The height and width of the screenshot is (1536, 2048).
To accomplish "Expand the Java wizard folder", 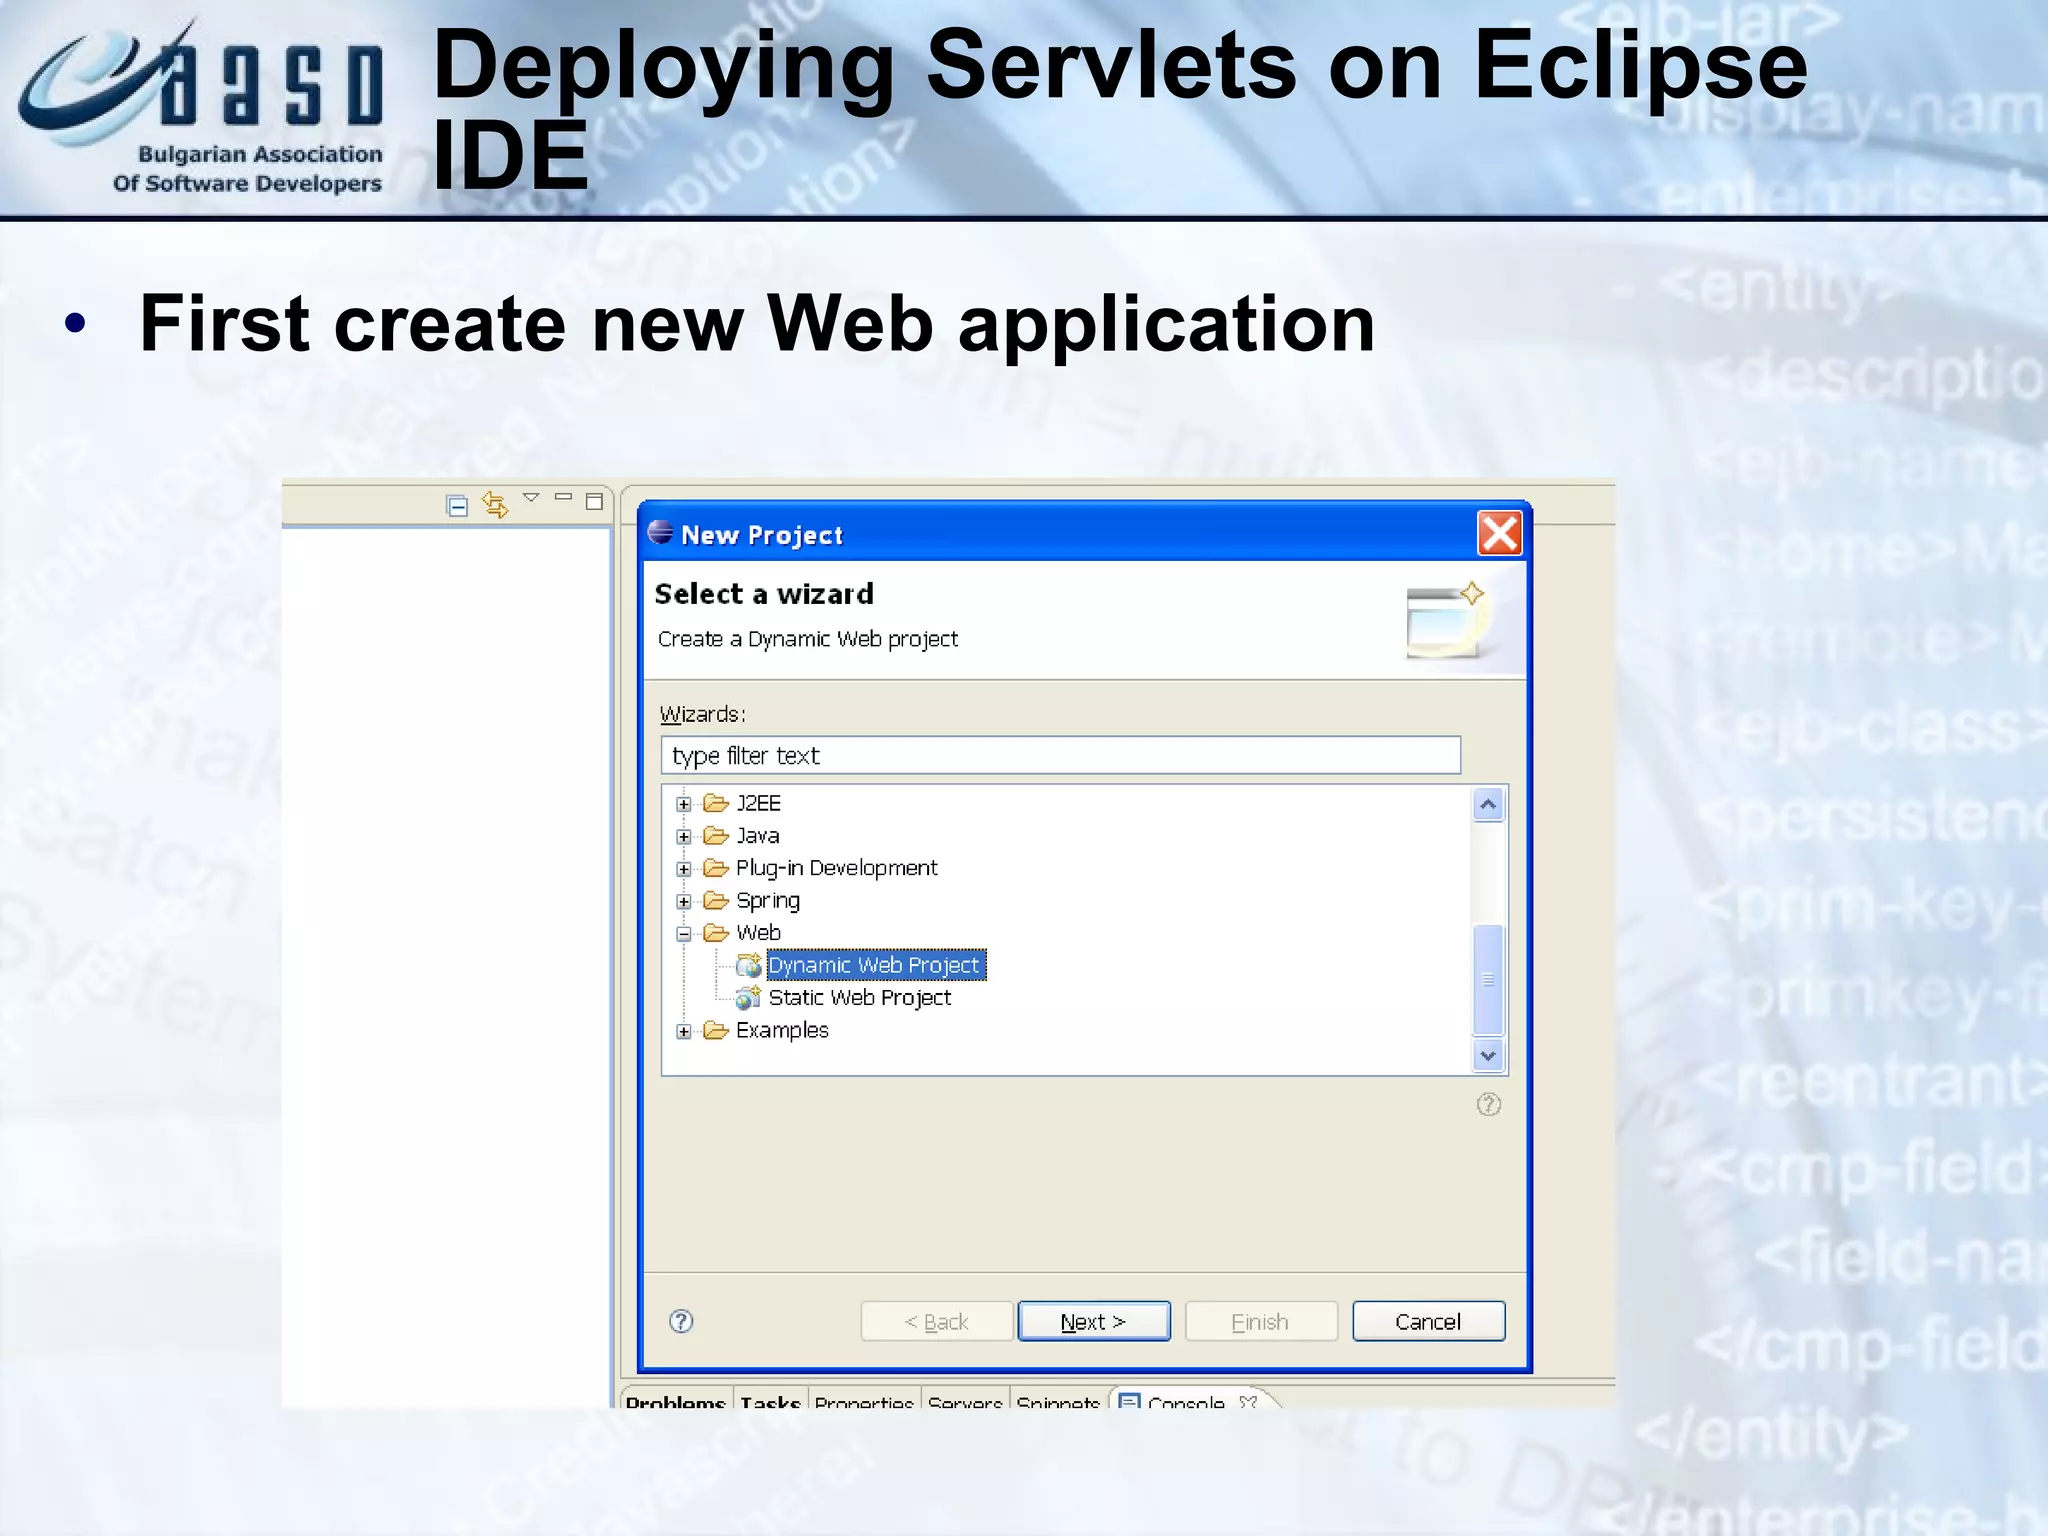I will (x=684, y=837).
